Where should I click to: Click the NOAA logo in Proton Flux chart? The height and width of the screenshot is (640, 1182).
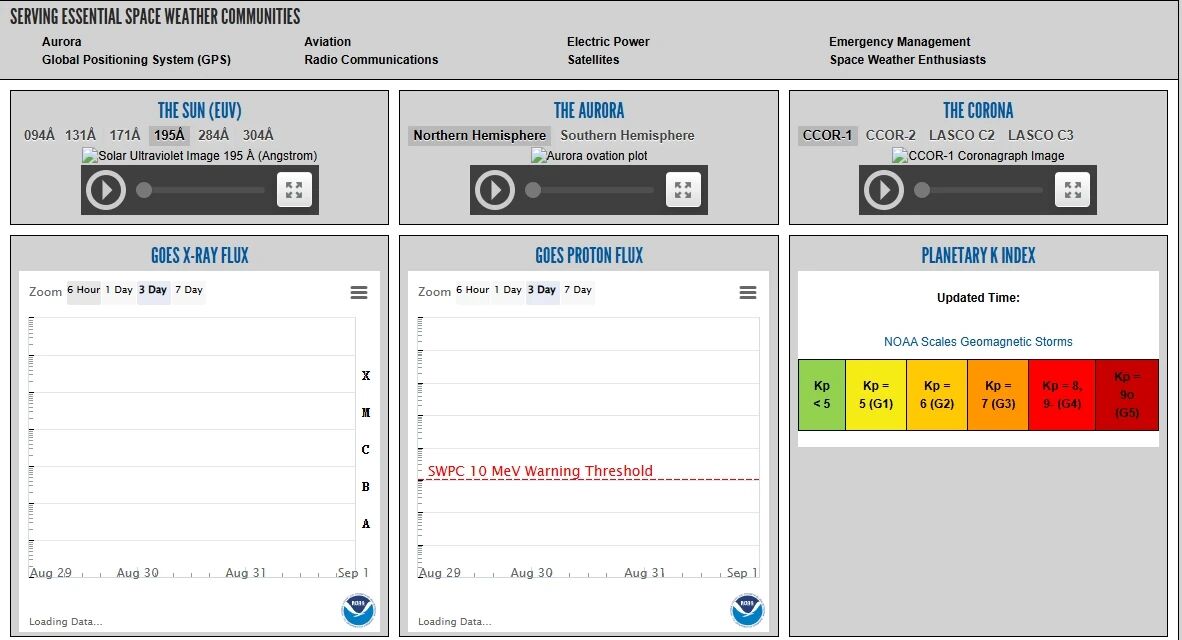tap(747, 610)
